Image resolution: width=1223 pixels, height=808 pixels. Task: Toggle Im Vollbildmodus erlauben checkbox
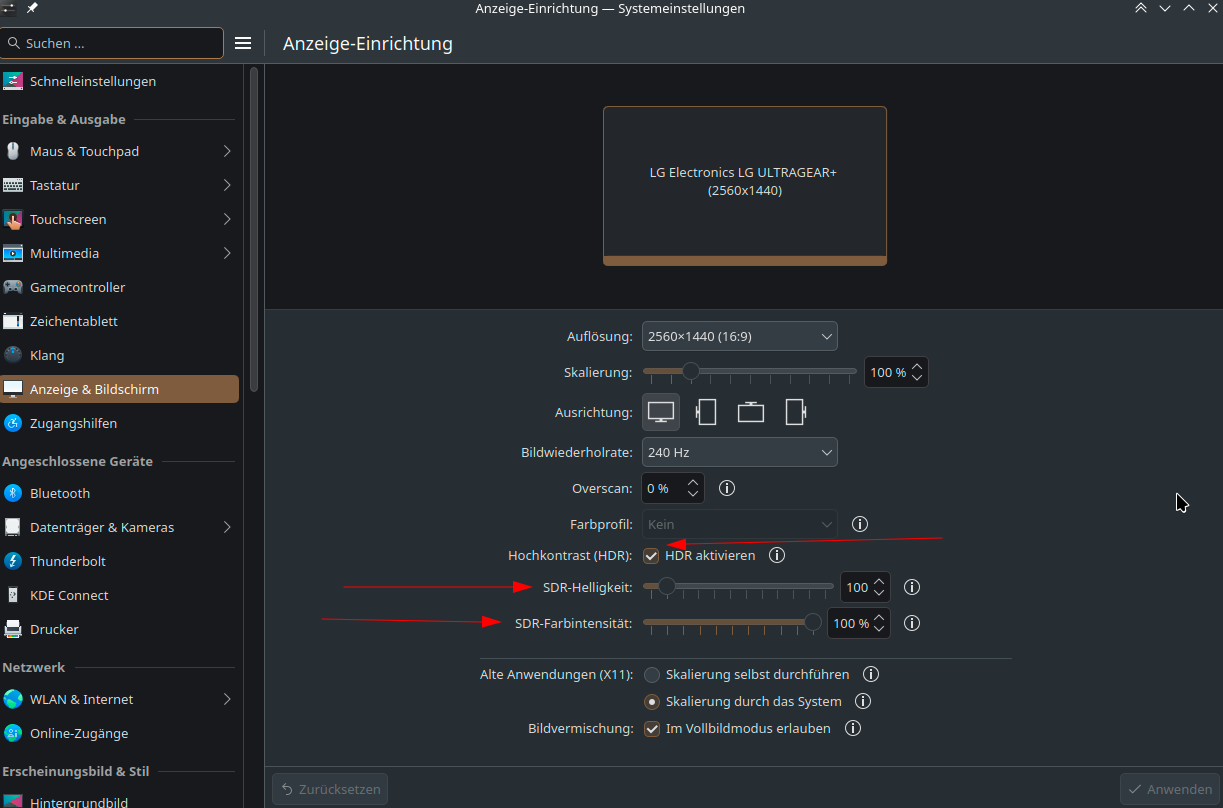point(652,729)
